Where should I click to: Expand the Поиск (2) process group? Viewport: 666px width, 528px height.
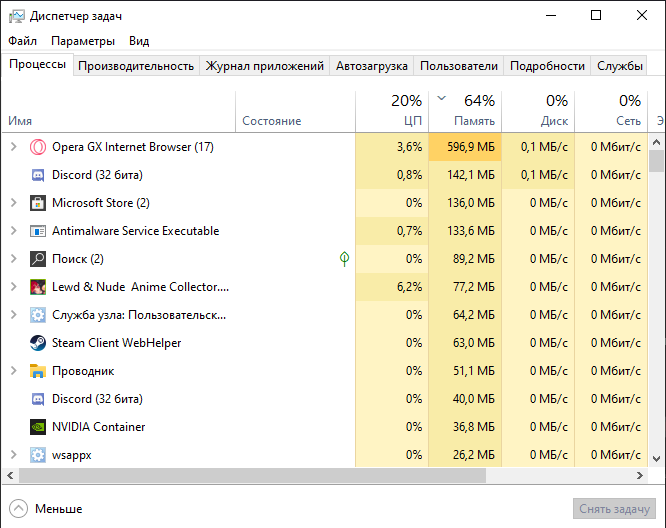[x=14, y=259]
